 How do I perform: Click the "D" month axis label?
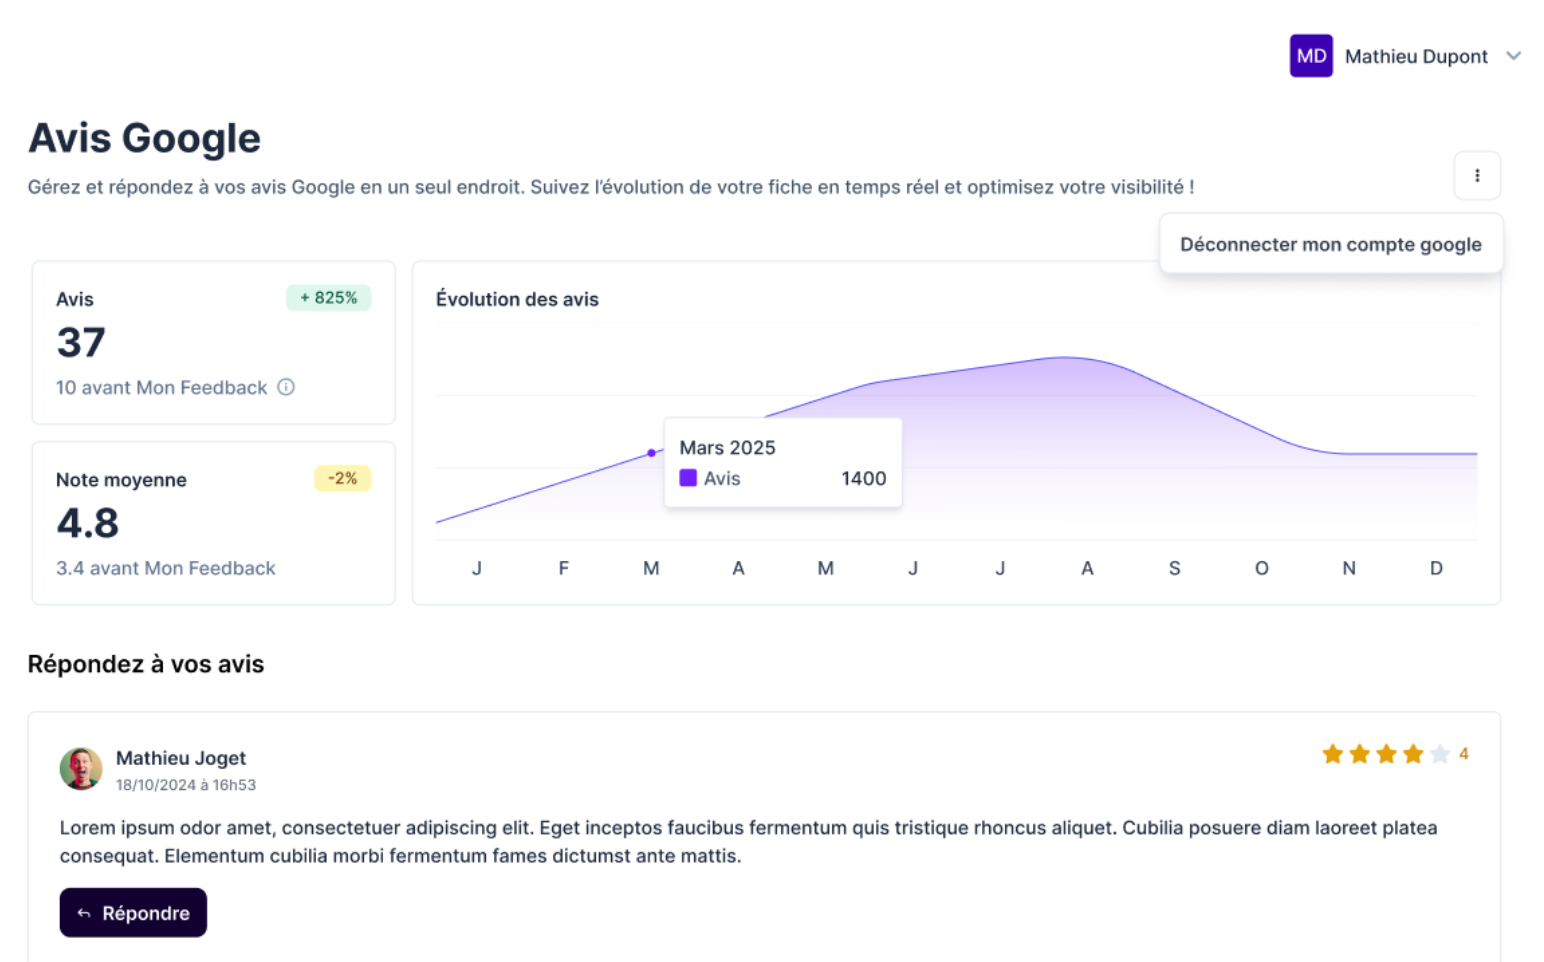[x=1435, y=568]
